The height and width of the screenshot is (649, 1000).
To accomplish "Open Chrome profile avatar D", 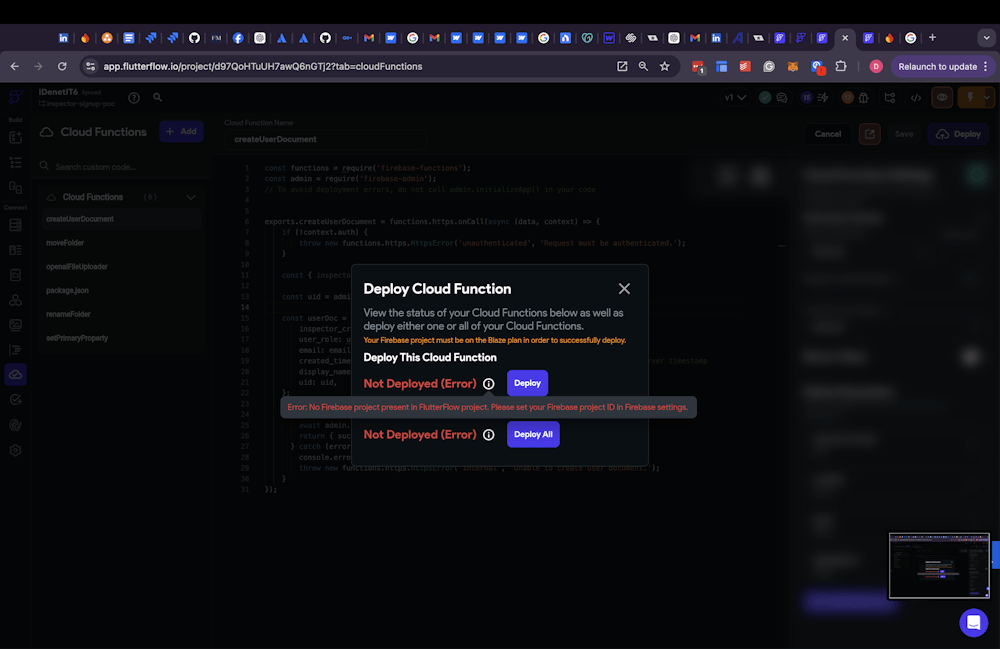I will [876, 66].
